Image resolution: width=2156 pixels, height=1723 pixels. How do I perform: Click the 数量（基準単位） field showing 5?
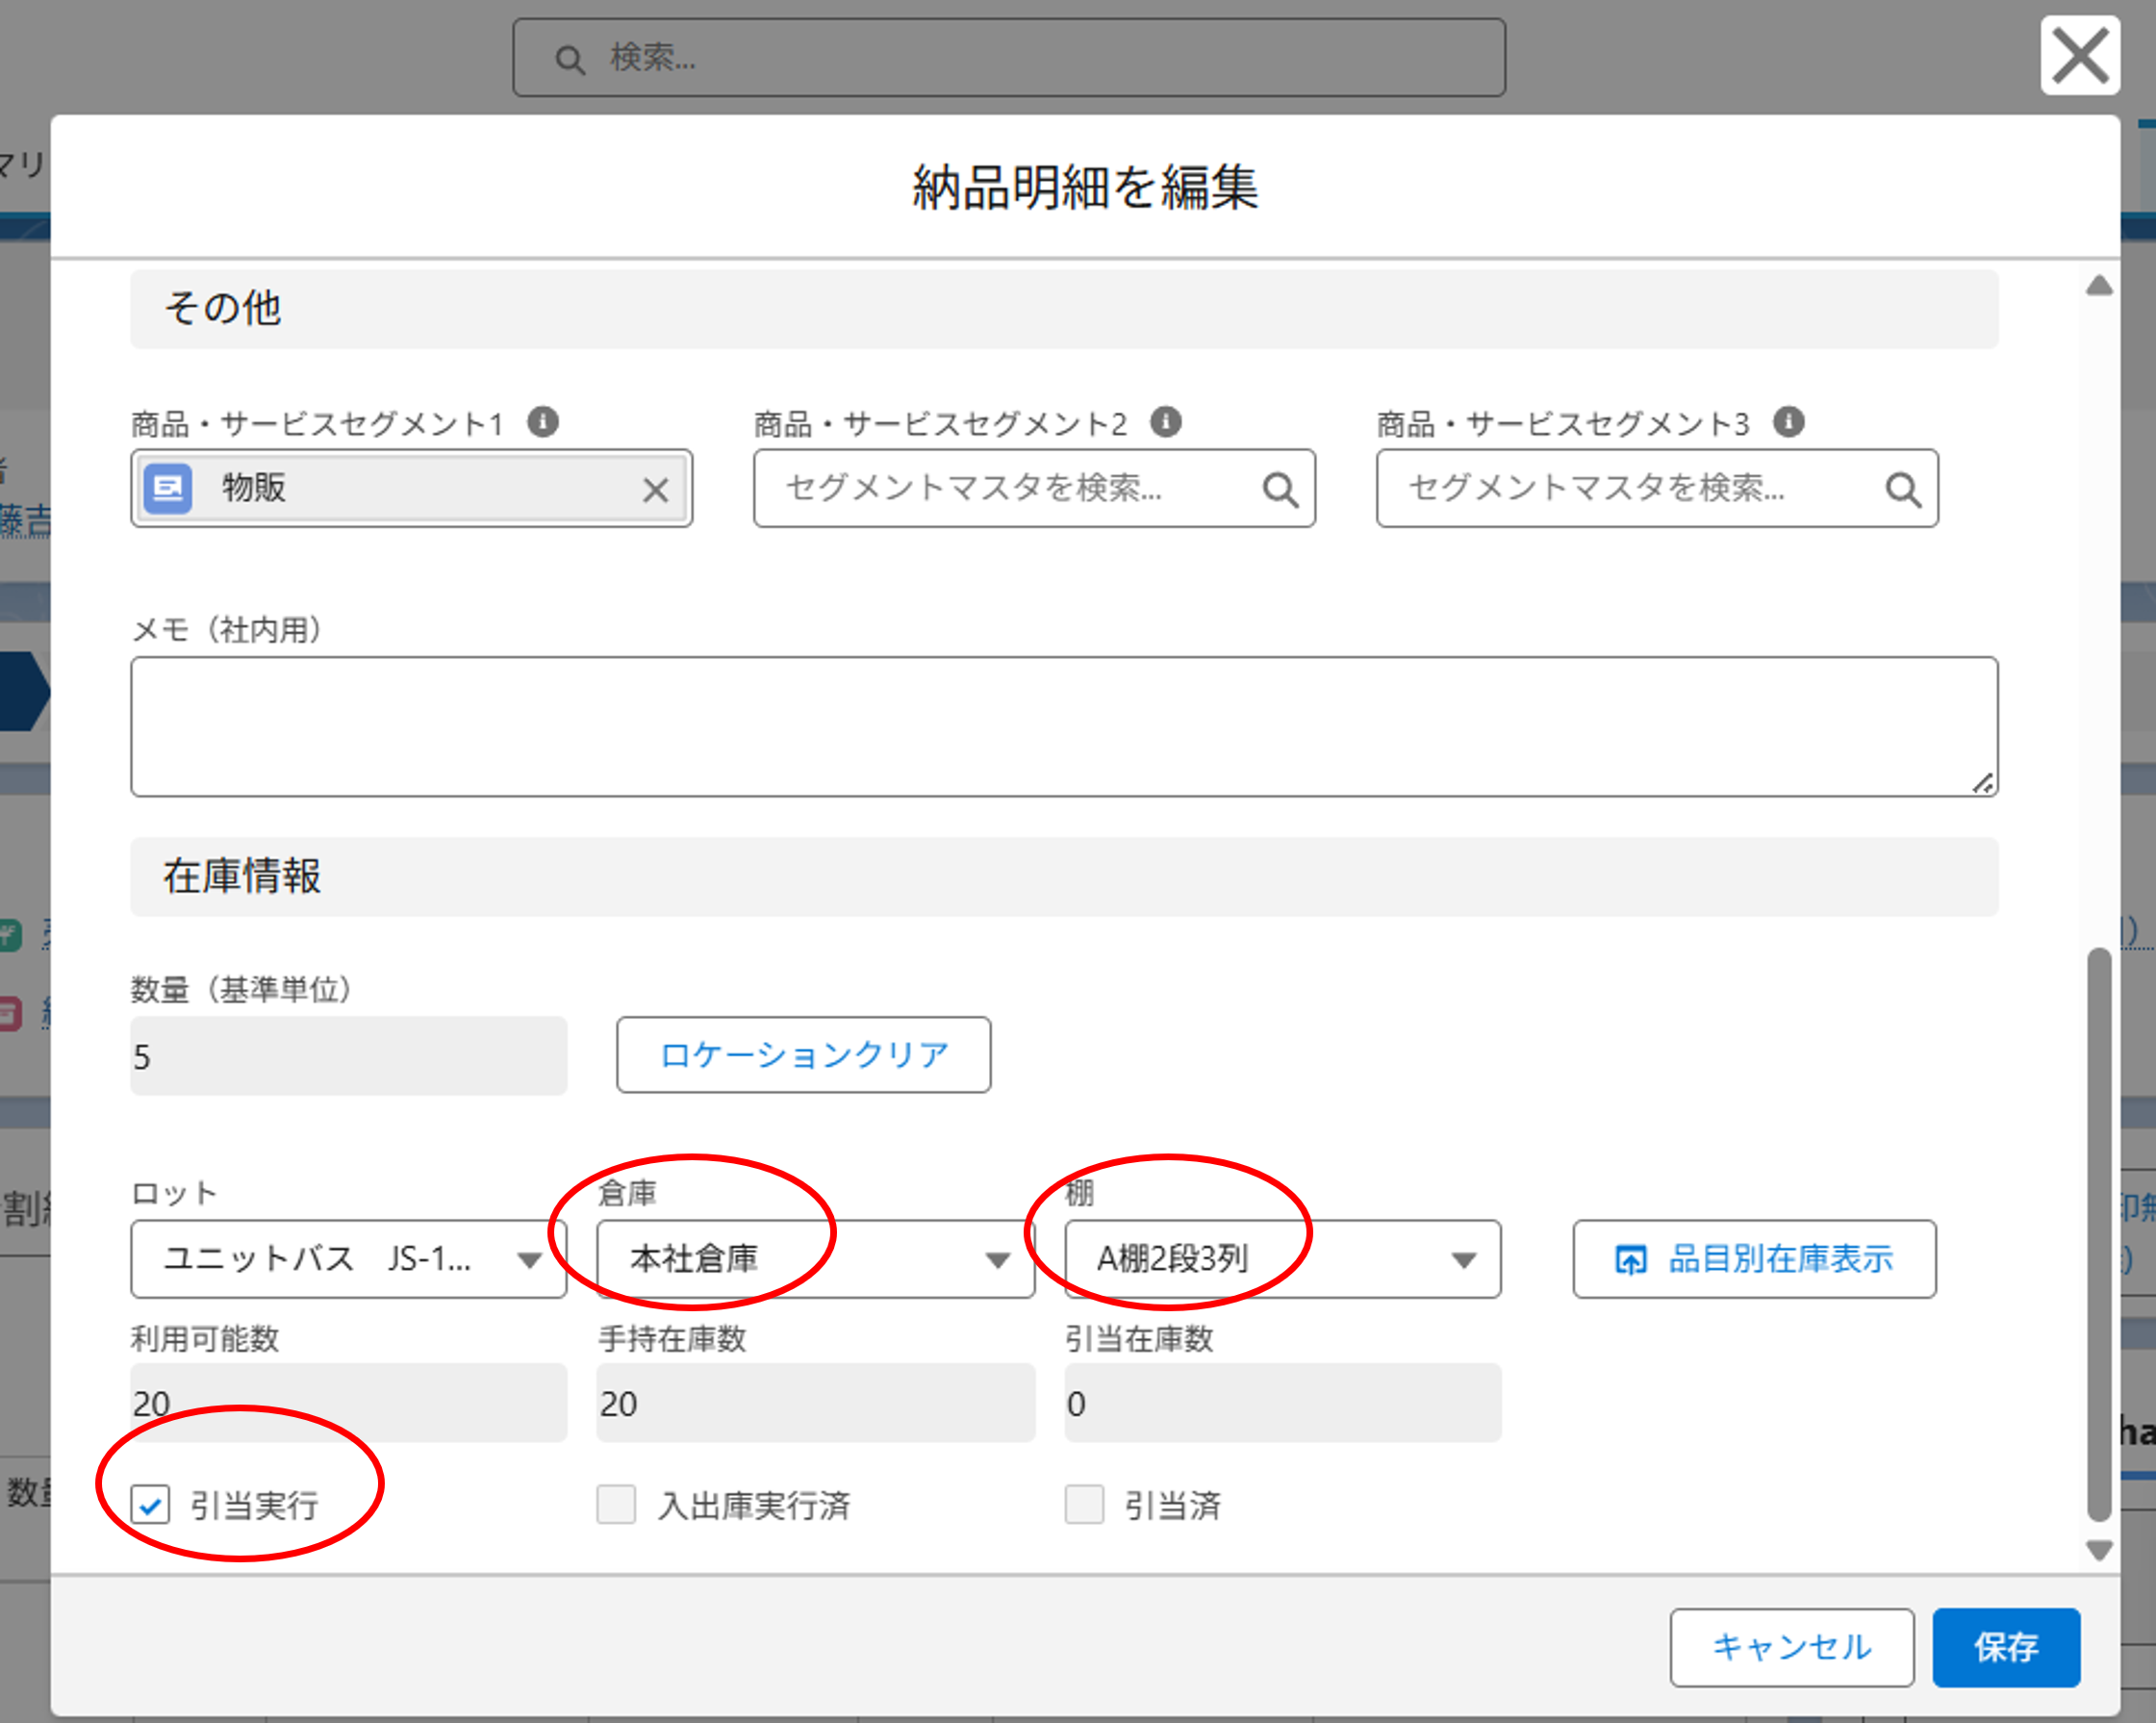pyautogui.click(x=349, y=1056)
